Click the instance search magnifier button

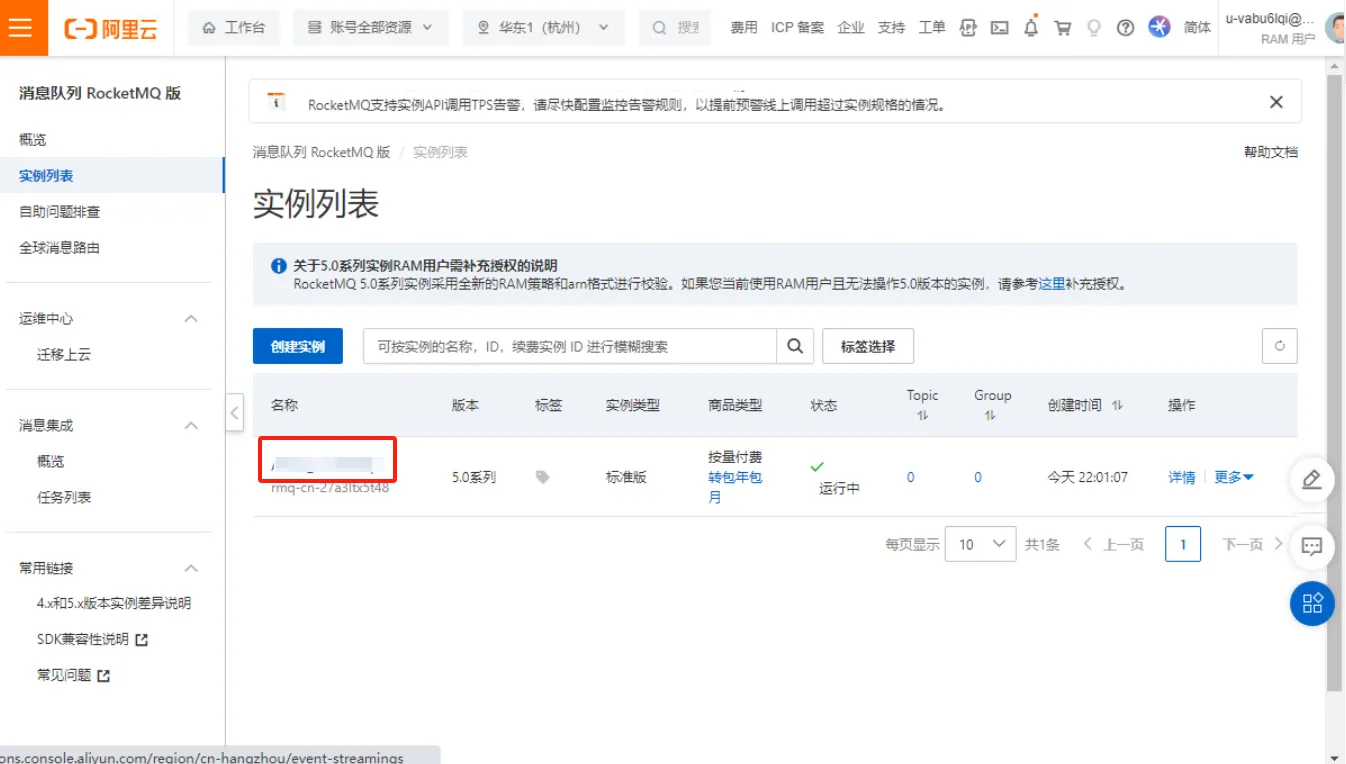795,347
